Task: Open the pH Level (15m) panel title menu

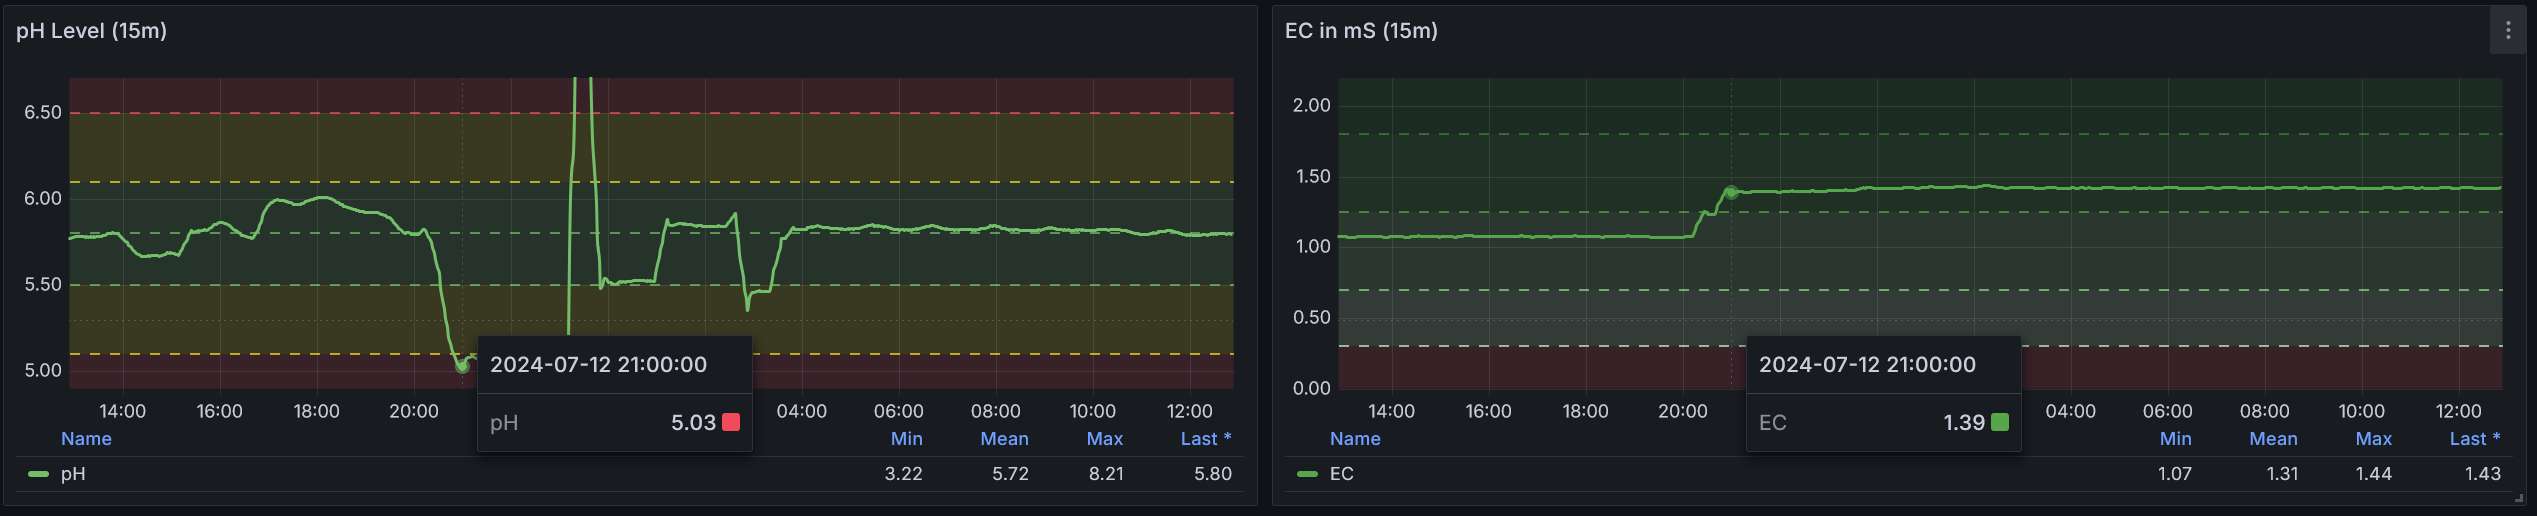Action: click(x=92, y=31)
